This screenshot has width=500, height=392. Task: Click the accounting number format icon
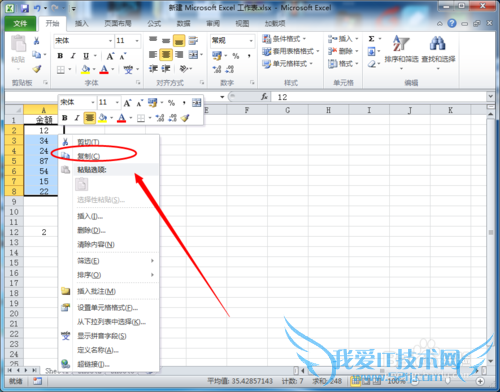point(217,56)
